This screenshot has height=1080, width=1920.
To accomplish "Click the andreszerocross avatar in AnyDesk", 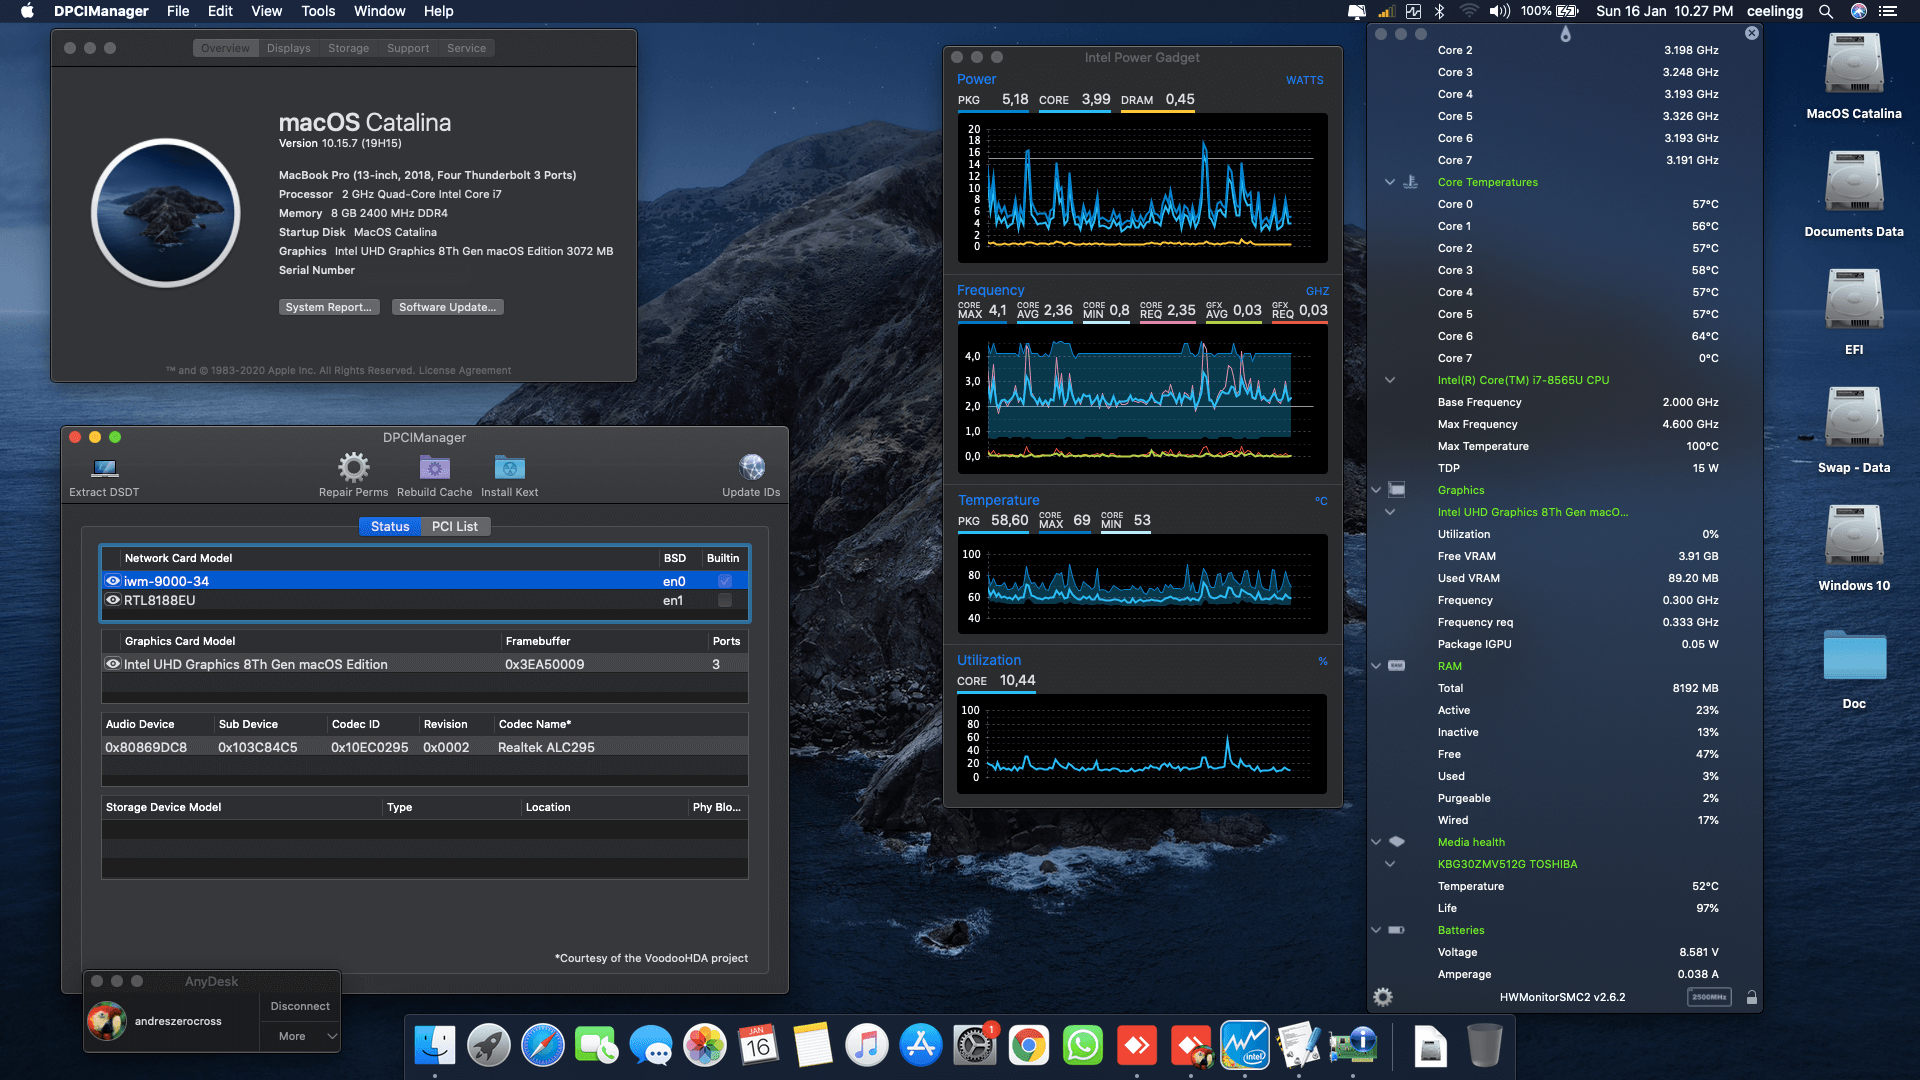I will tap(107, 1021).
